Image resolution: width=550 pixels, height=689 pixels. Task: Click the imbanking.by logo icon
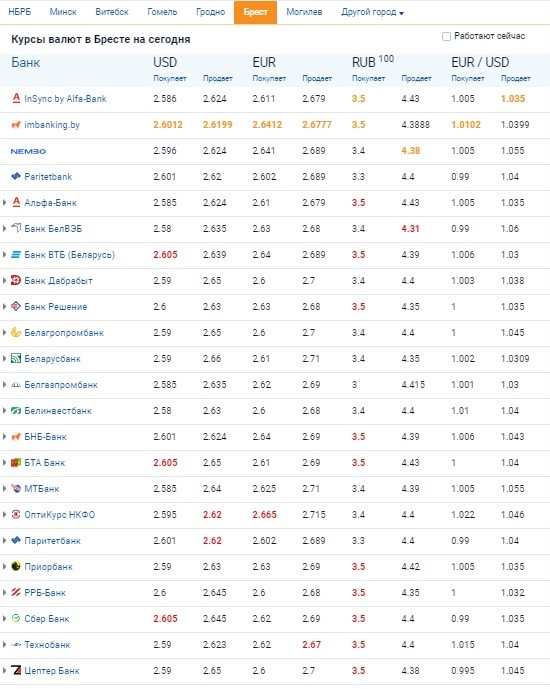pyautogui.click(x=16, y=124)
